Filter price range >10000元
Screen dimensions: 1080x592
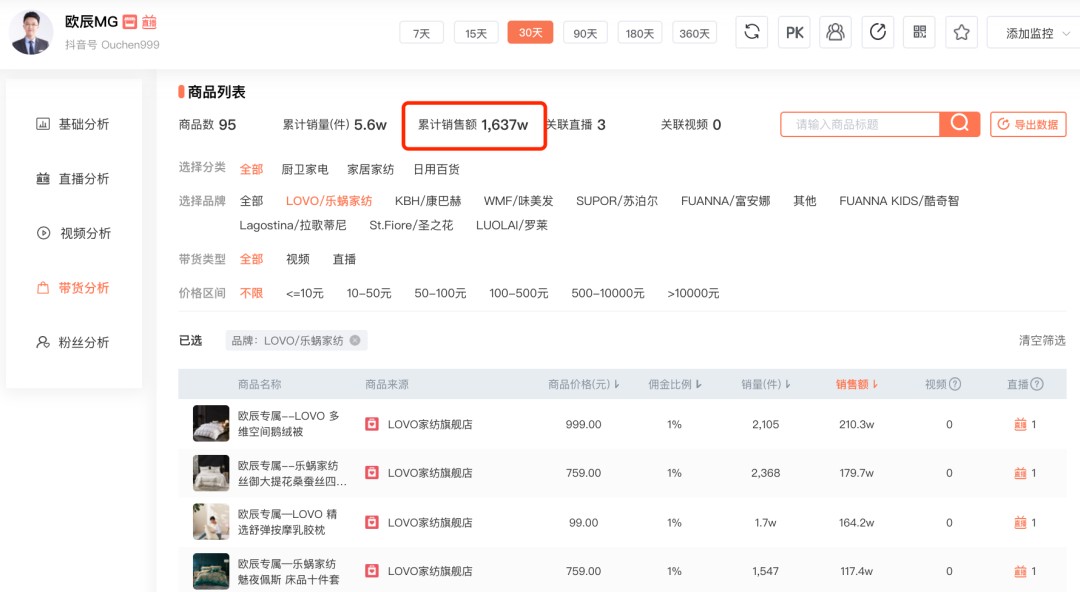point(693,293)
